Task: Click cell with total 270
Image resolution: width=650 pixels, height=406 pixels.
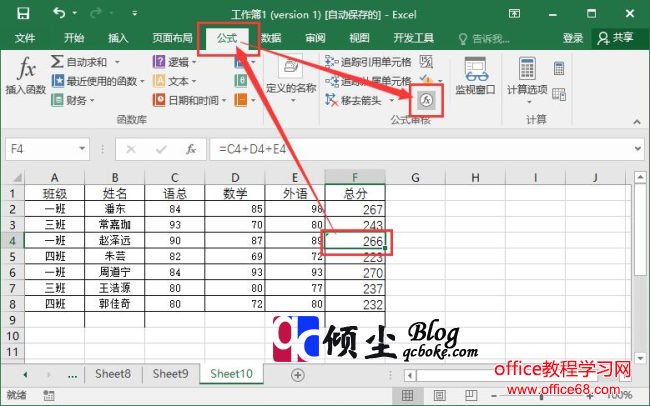Action: (355, 272)
